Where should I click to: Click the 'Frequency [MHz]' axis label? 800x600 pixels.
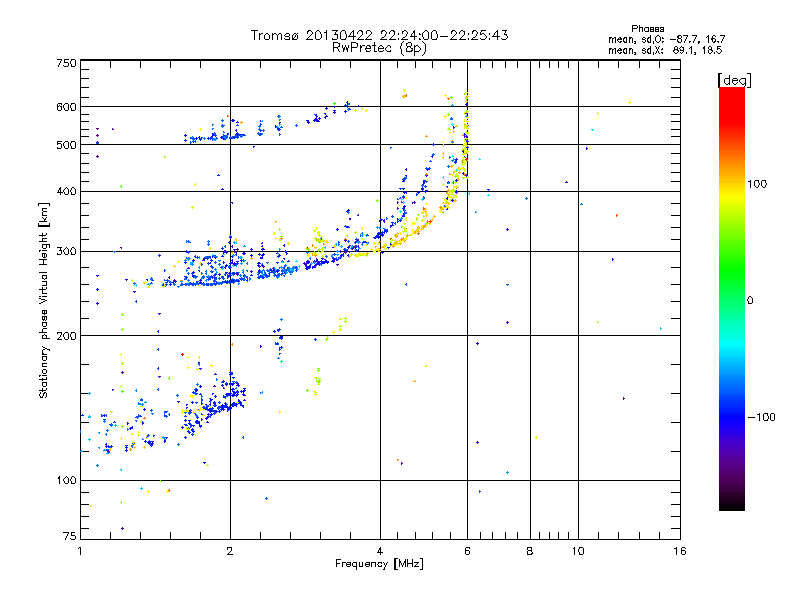point(379,564)
